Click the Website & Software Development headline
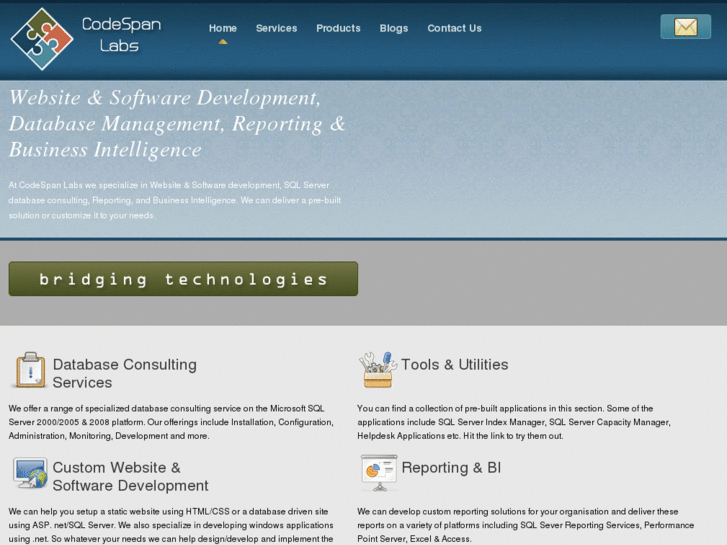The width and height of the screenshot is (727, 545). (x=177, y=123)
